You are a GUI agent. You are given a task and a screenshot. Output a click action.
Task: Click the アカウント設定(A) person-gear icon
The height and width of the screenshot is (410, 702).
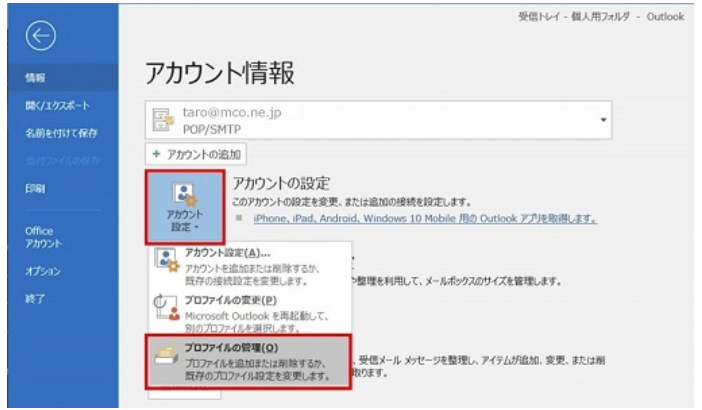tap(166, 261)
